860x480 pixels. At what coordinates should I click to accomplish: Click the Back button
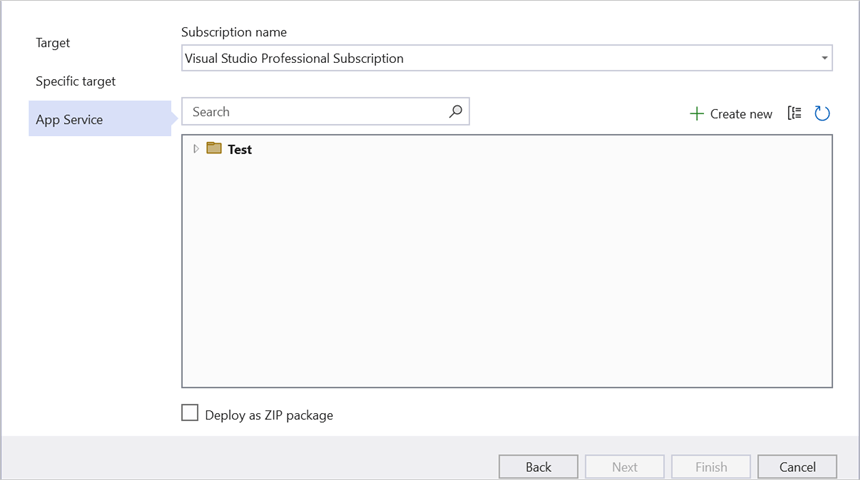click(x=538, y=467)
